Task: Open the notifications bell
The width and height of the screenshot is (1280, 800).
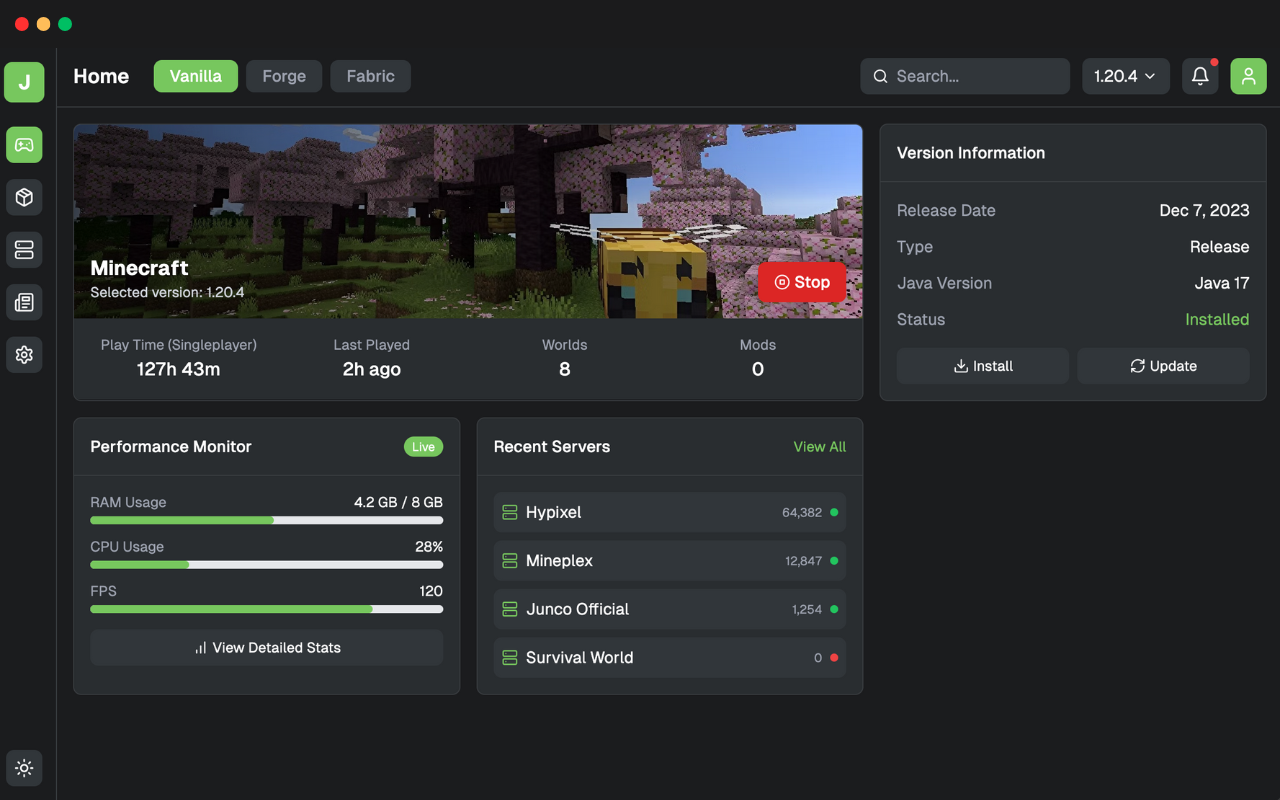Action: click(1200, 76)
